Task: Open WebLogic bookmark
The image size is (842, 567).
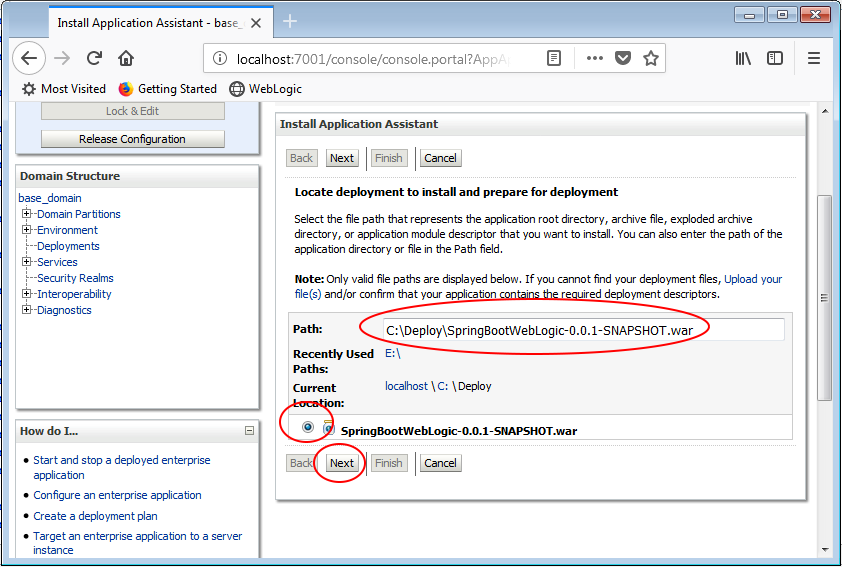Action: [266, 89]
